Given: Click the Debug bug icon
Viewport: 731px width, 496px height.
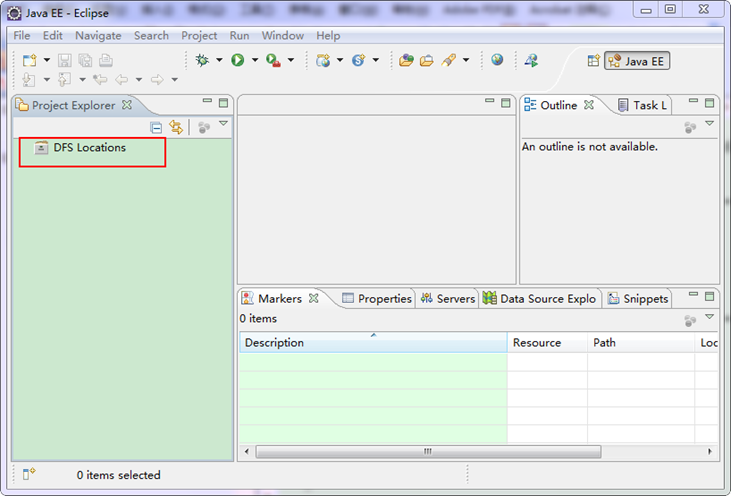Looking at the screenshot, I should [202, 60].
